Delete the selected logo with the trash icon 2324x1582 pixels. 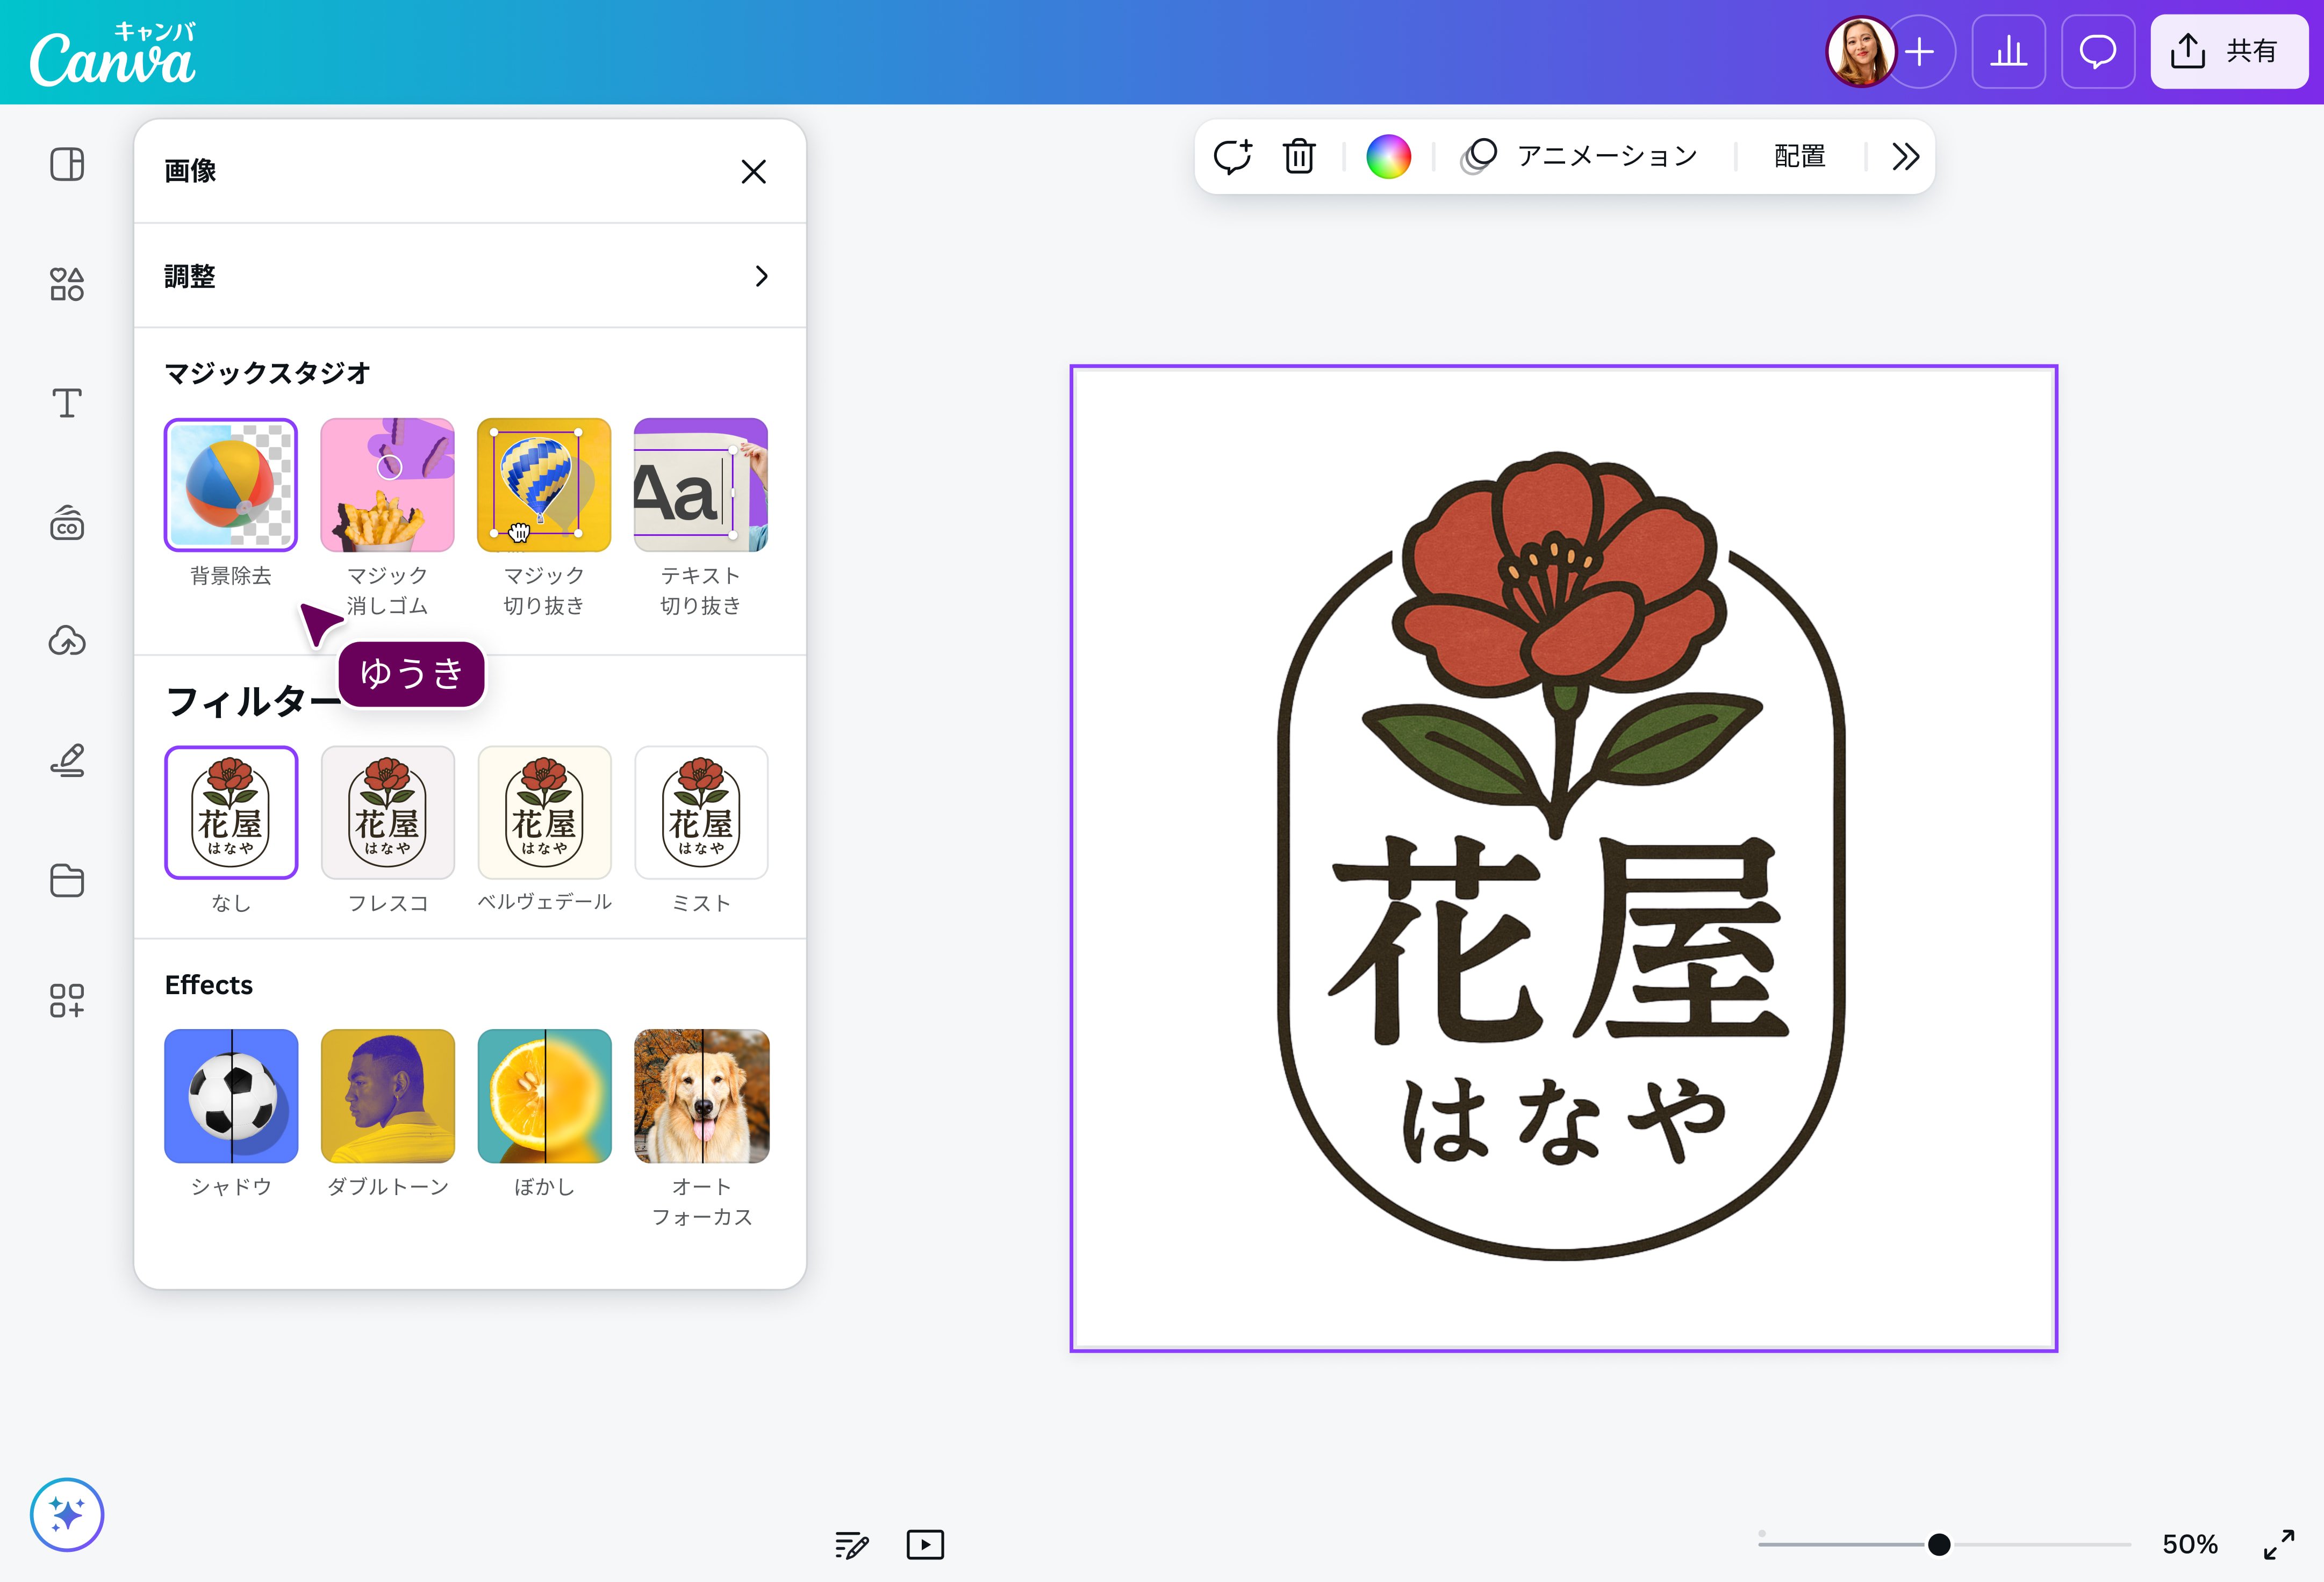(x=1299, y=155)
